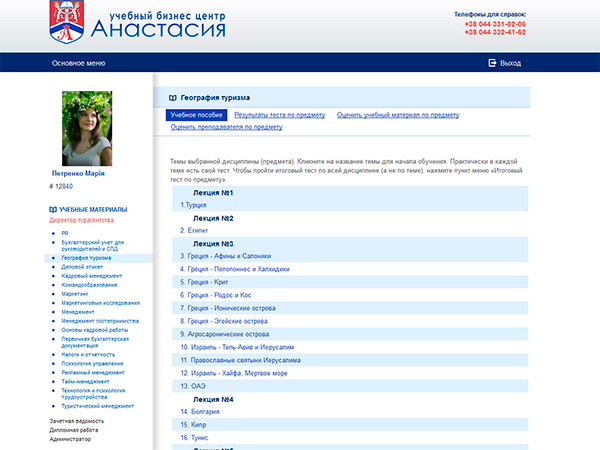Open Основное меню in the navigation bar
The image size is (600, 450).
78,62
